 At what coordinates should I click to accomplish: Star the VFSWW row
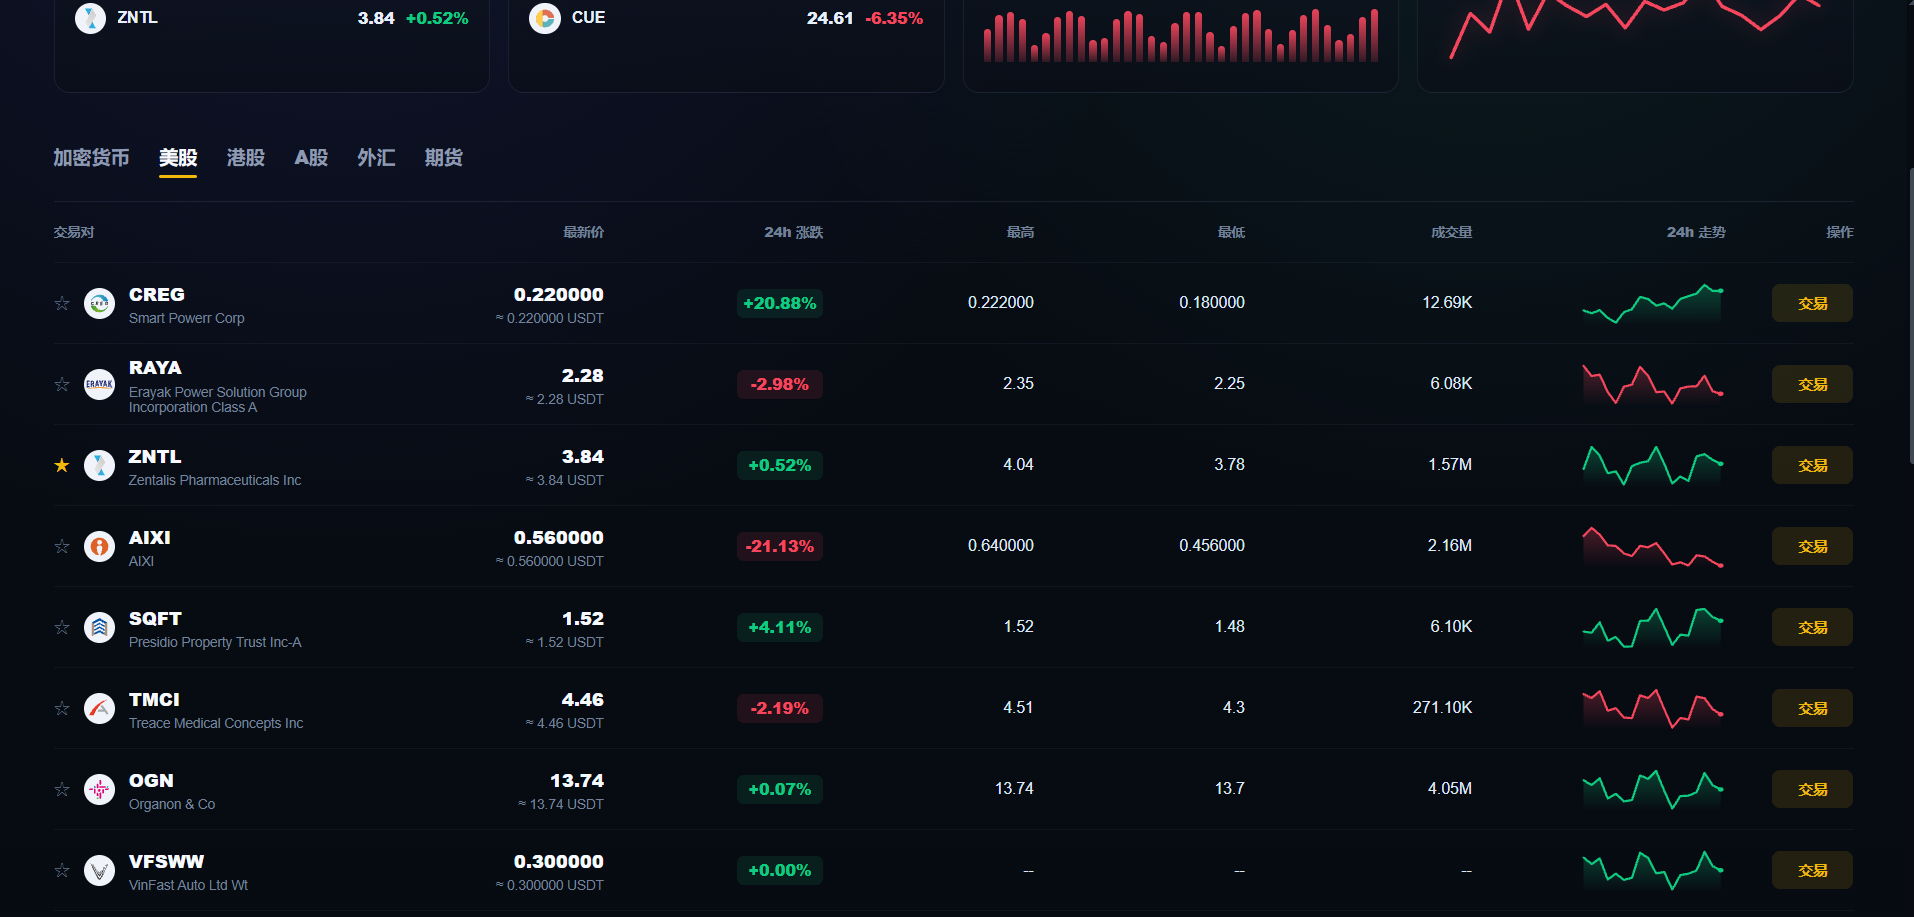62,870
